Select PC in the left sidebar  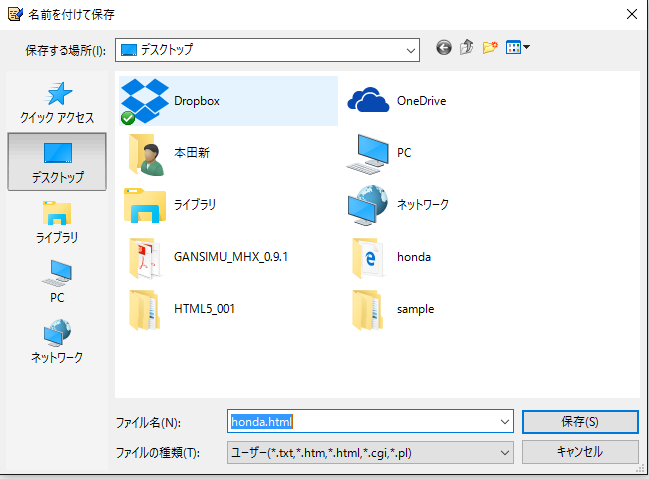pos(57,282)
